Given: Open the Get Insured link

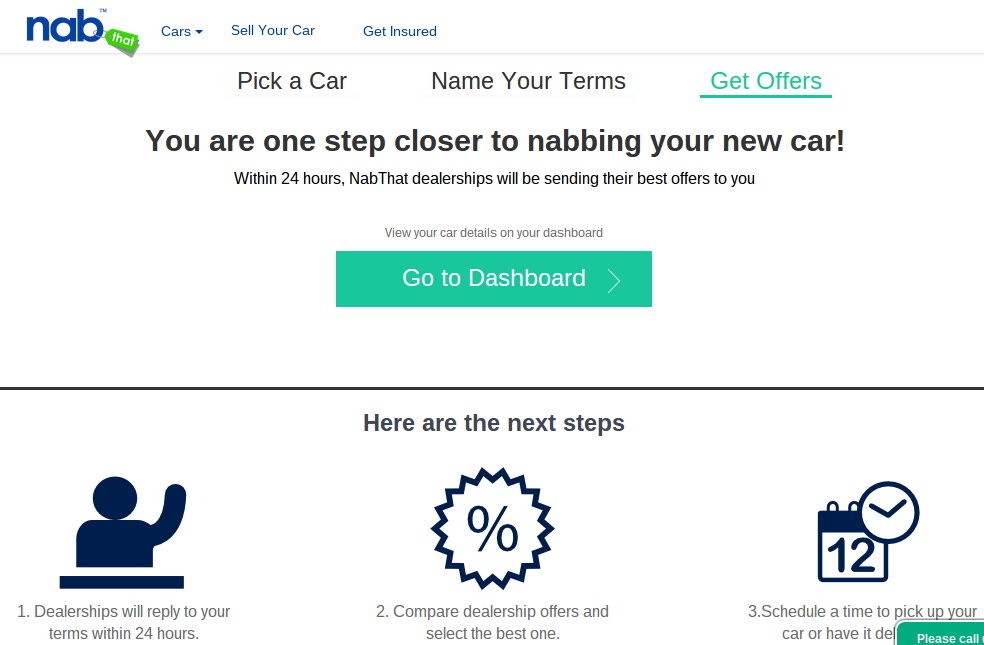Looking at the screenshot, I should click(400, 31).
